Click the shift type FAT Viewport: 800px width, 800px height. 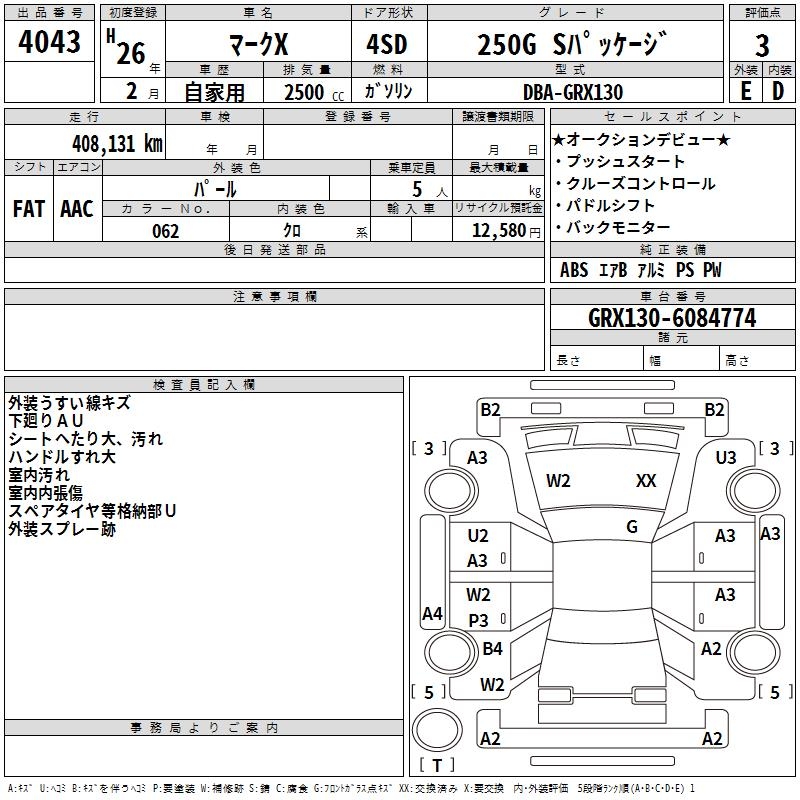point(29,209)
